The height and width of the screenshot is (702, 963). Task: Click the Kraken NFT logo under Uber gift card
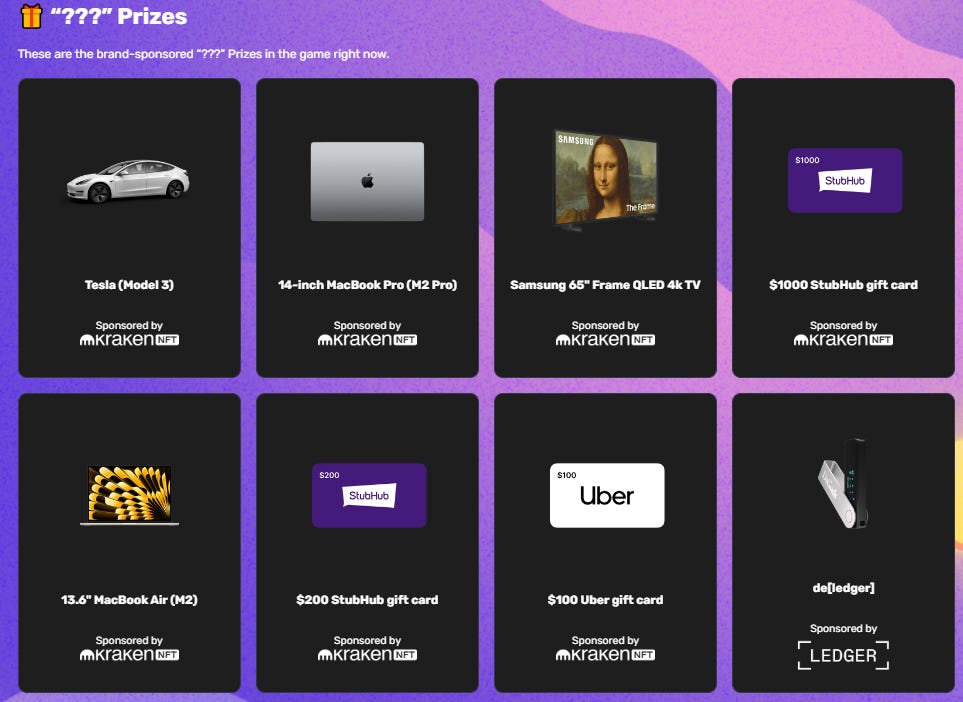606,655
